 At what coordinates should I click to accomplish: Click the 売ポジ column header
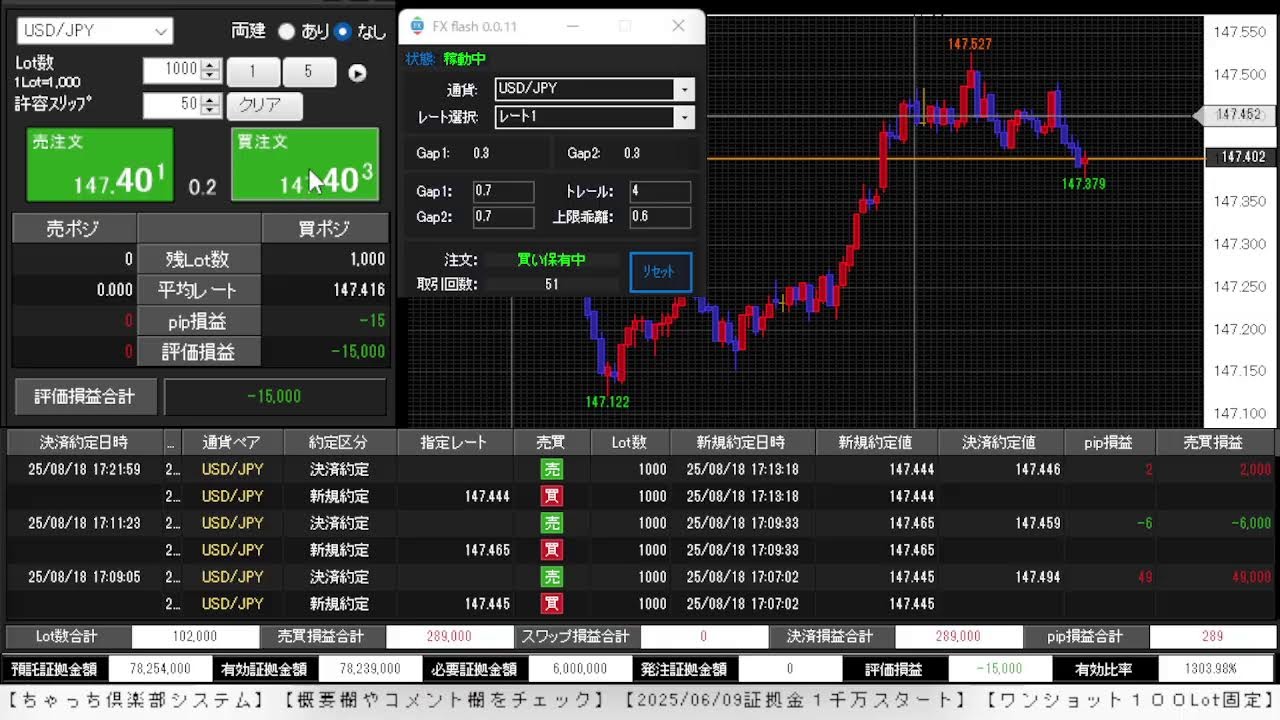(74, 228)
